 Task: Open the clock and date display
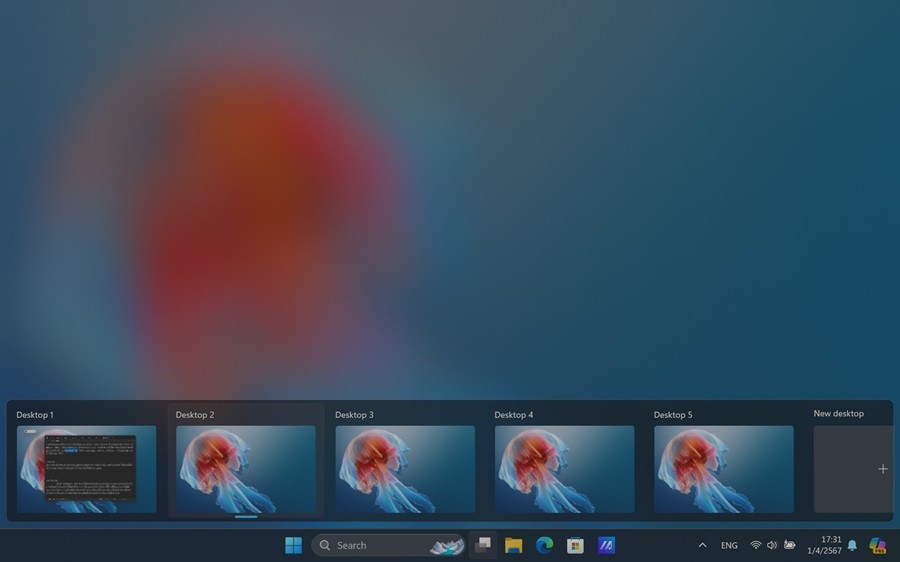pos(824,545)
